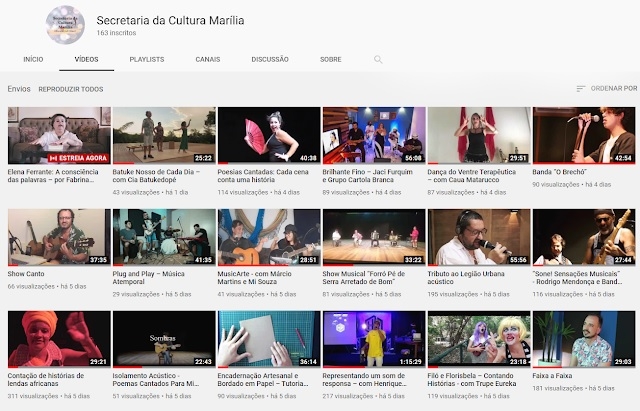Open Dança do Ventre Terapêutica thumbnail

tap(479, 136)
